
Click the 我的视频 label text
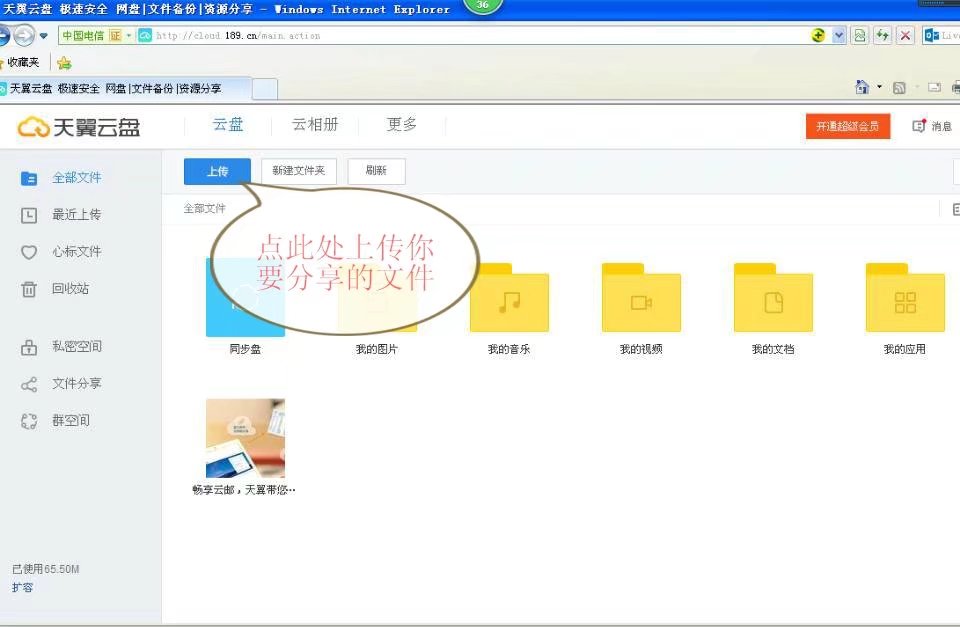[x=641, y=349]
